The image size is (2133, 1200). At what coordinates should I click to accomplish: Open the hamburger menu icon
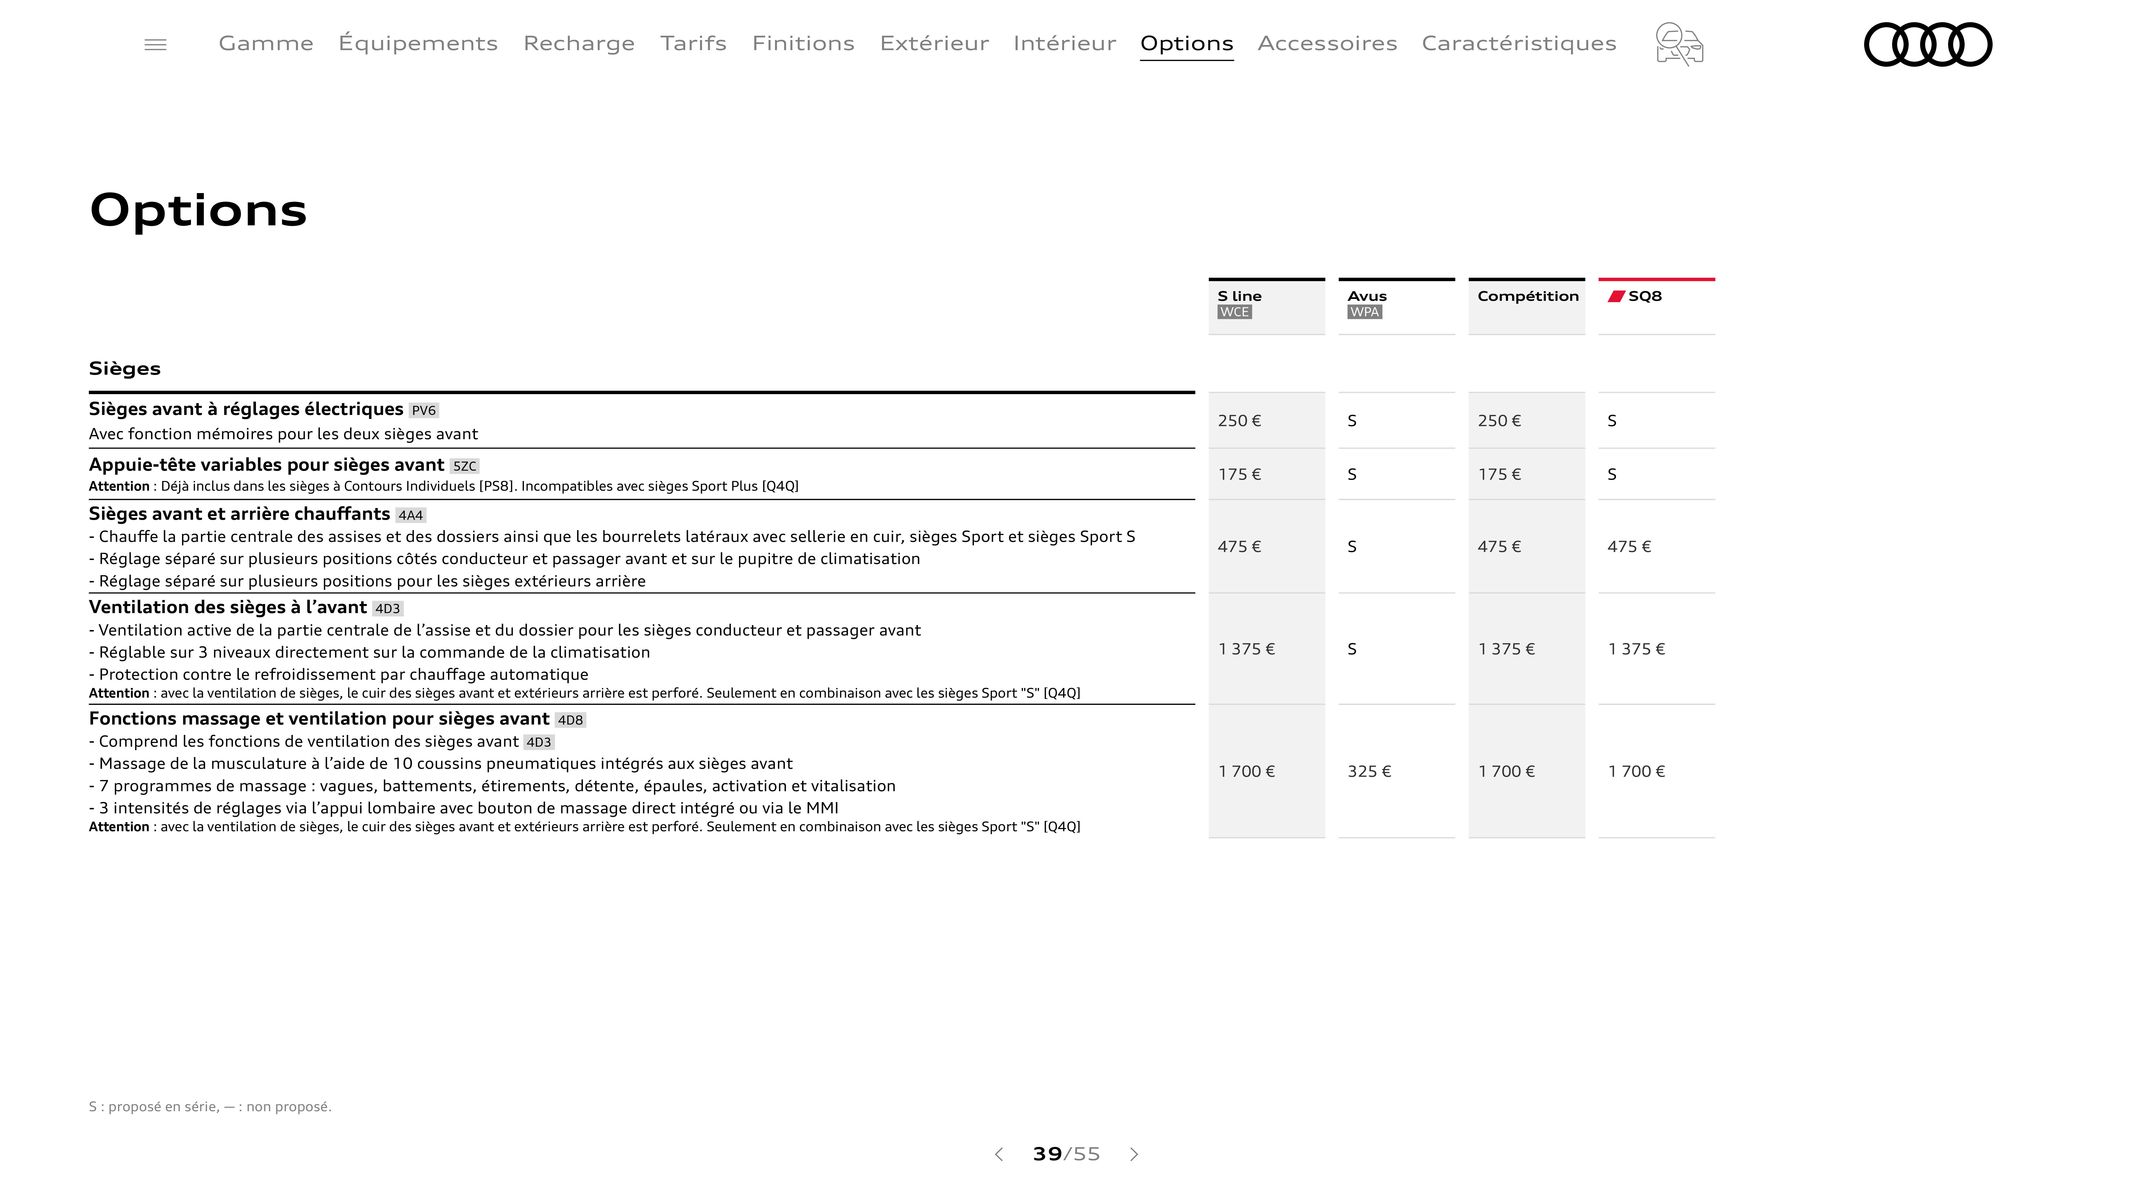tap(155, 45)
